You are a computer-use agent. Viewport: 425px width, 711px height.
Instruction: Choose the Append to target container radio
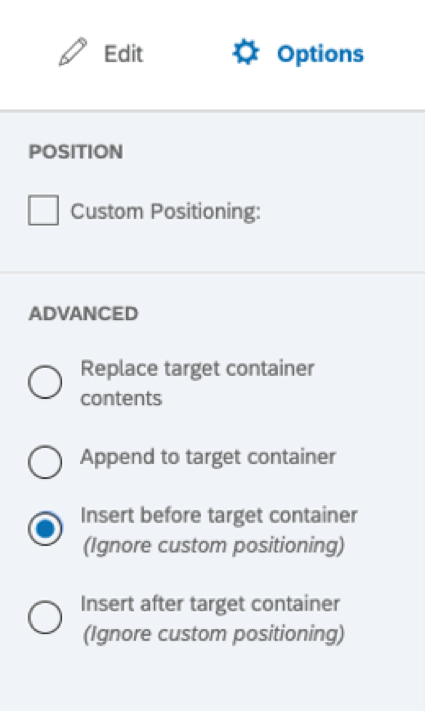[x=45, y=462]
